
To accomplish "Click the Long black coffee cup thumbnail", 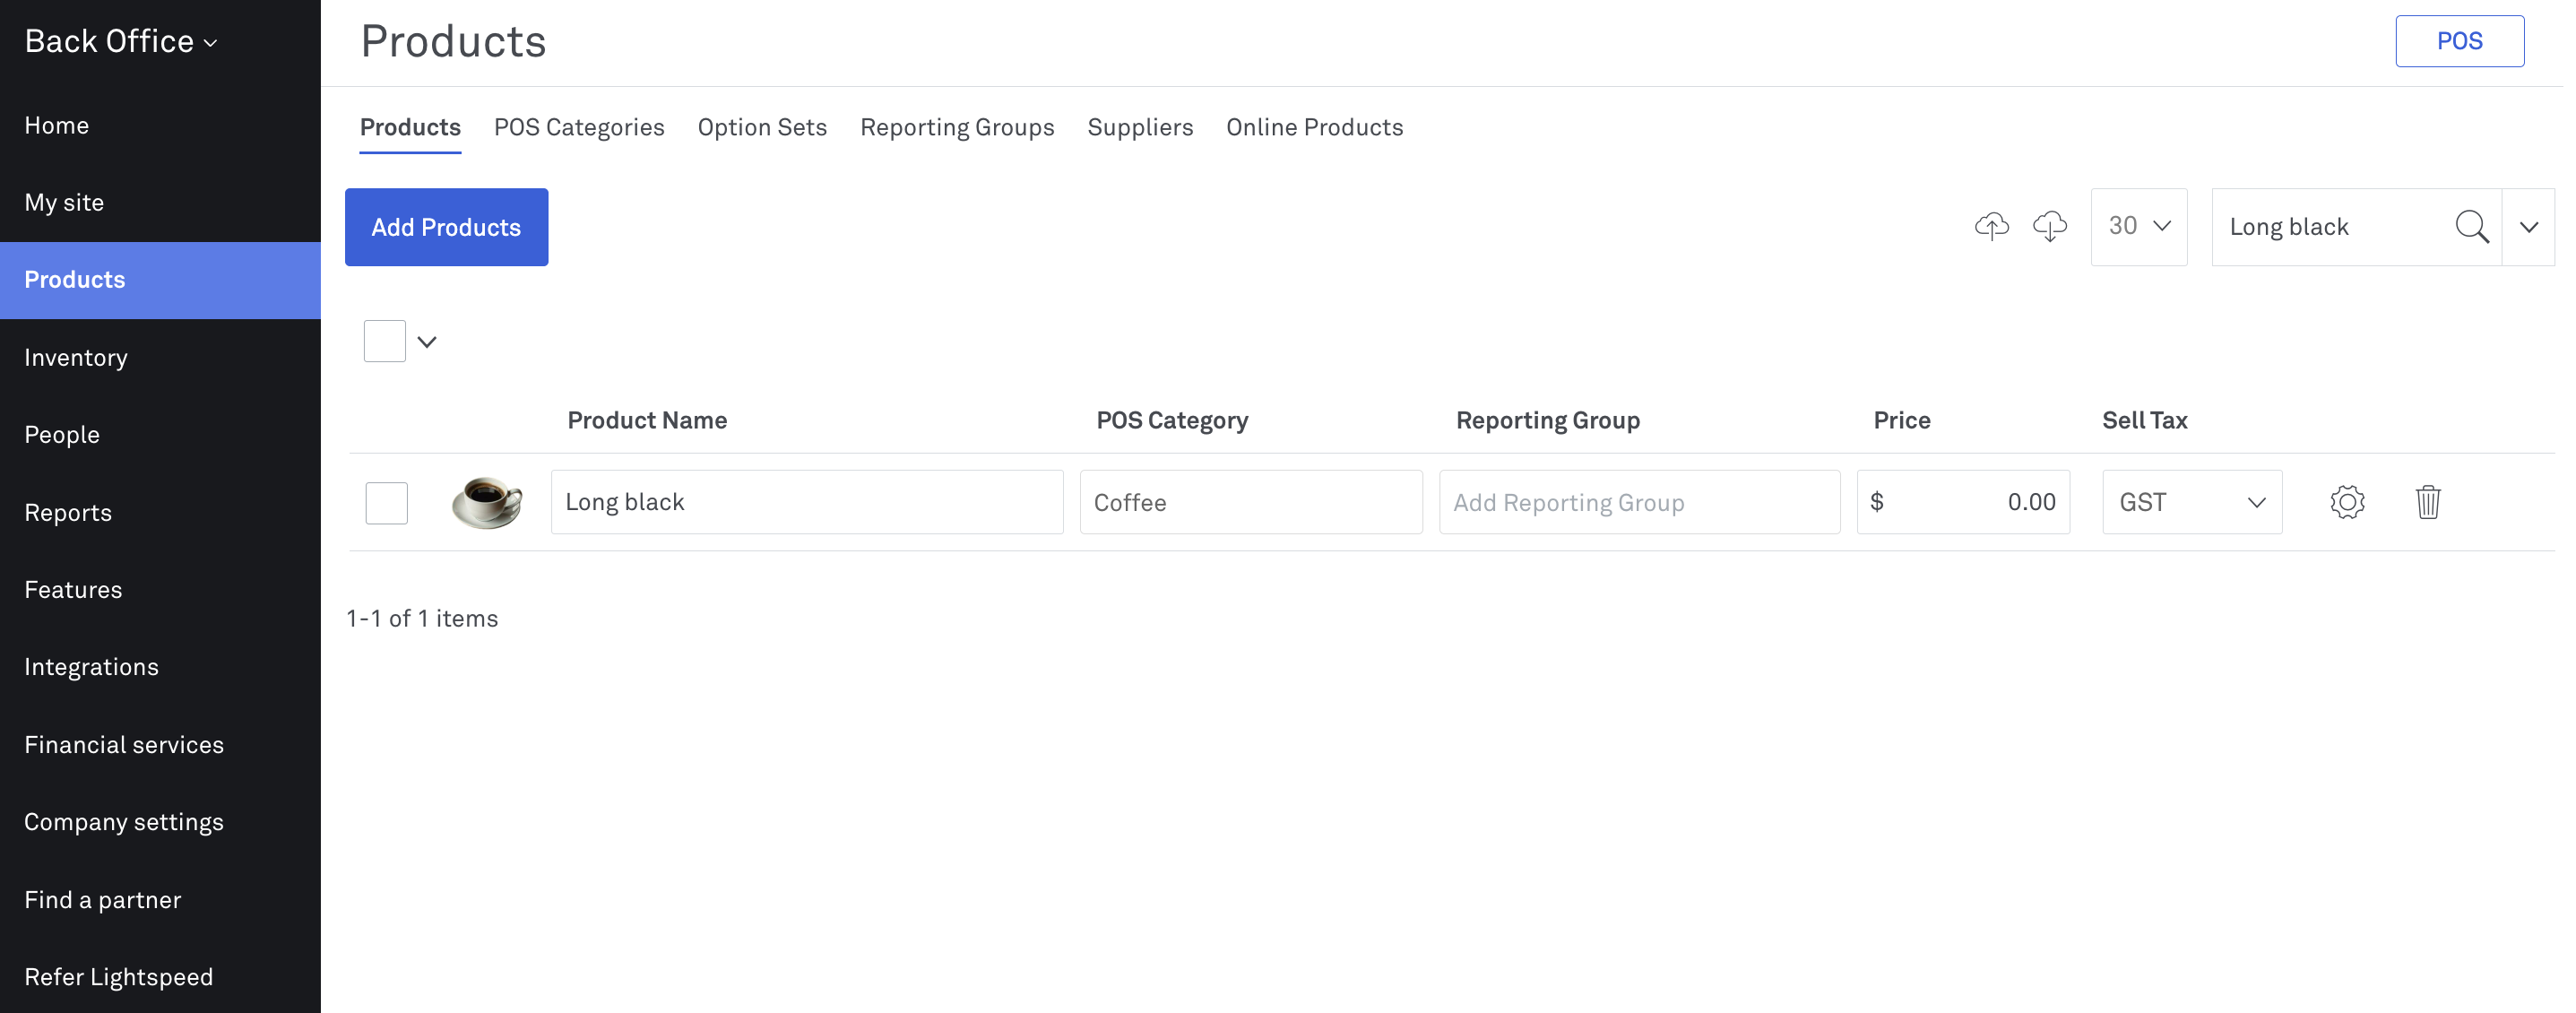I will [x=487, y=502].
